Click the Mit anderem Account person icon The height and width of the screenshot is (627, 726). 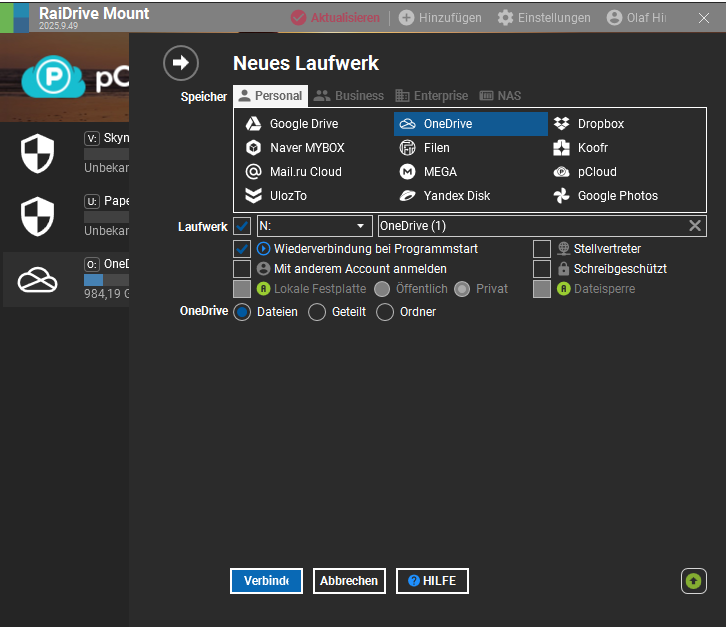[x=263, y=269]
